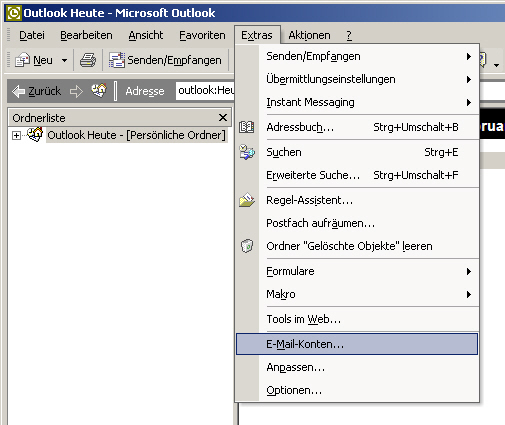The height and width of the screenshot is (425, 505).
Task: Select Anpassen... menu entry
Action: click(x=357, y=367)
